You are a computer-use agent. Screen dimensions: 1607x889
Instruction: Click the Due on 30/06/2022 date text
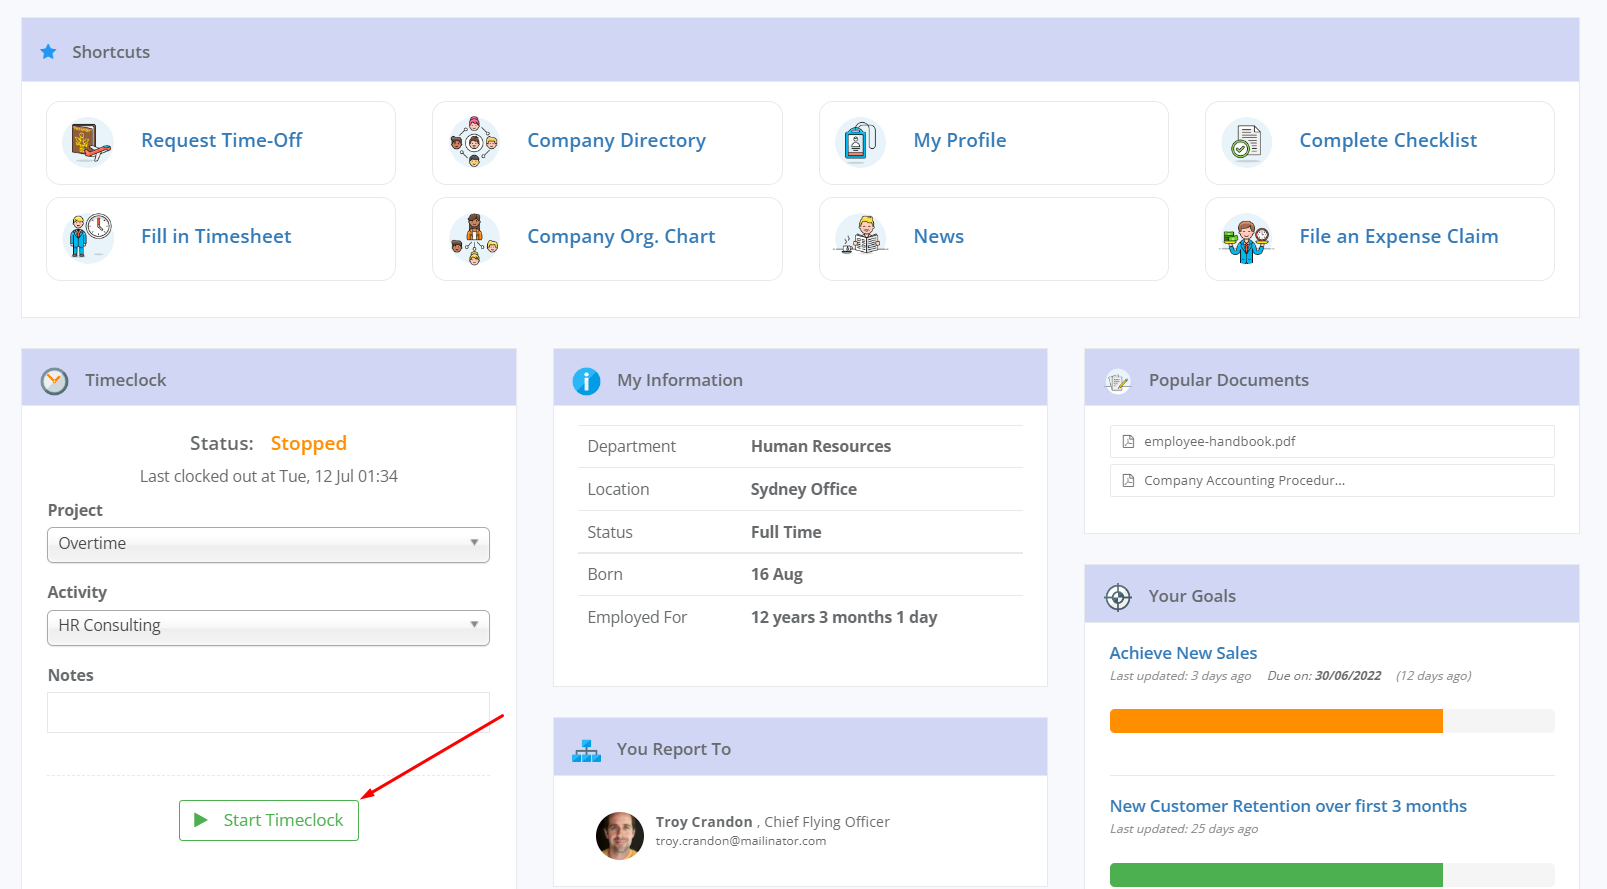1324,676
